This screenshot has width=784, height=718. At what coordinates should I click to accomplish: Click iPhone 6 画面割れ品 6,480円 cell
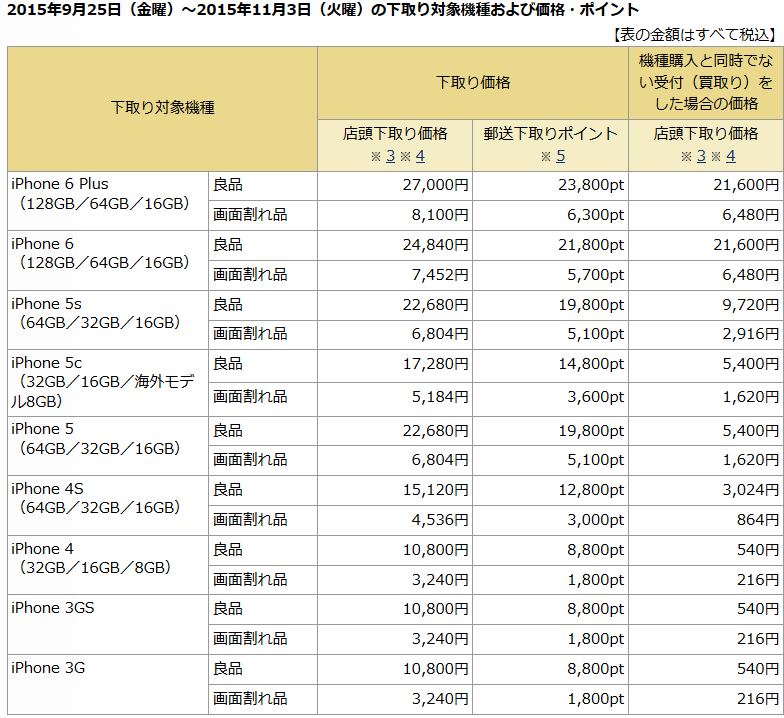tap(706, 276)
